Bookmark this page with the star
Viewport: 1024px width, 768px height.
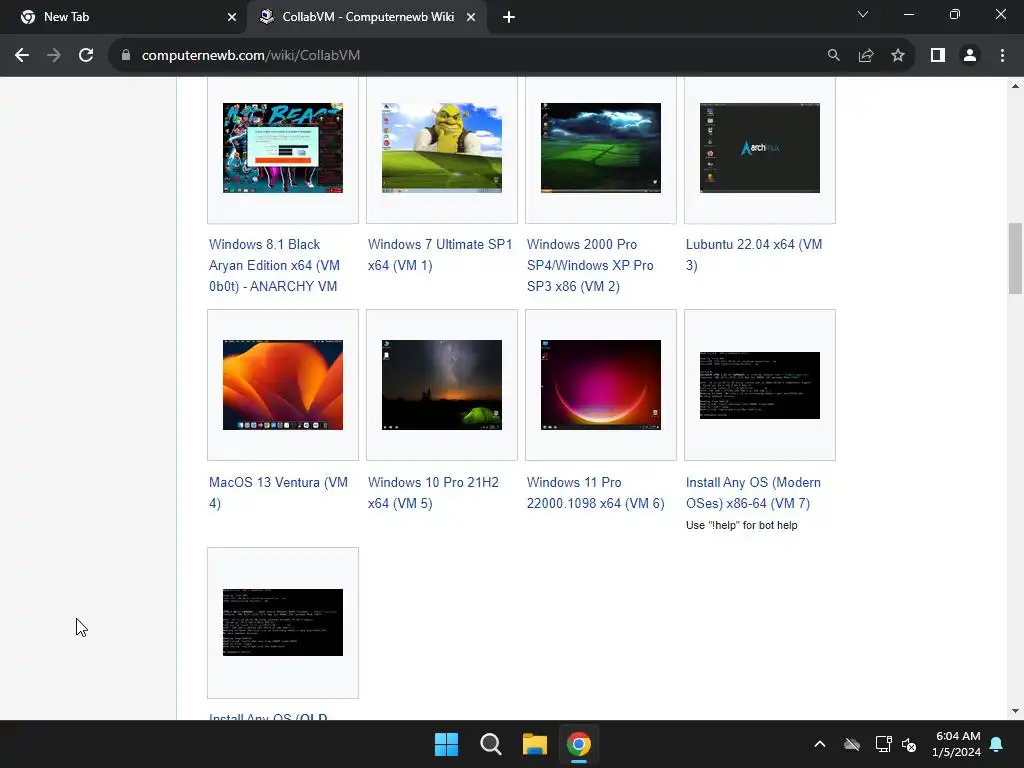click(x=898, y=56)
